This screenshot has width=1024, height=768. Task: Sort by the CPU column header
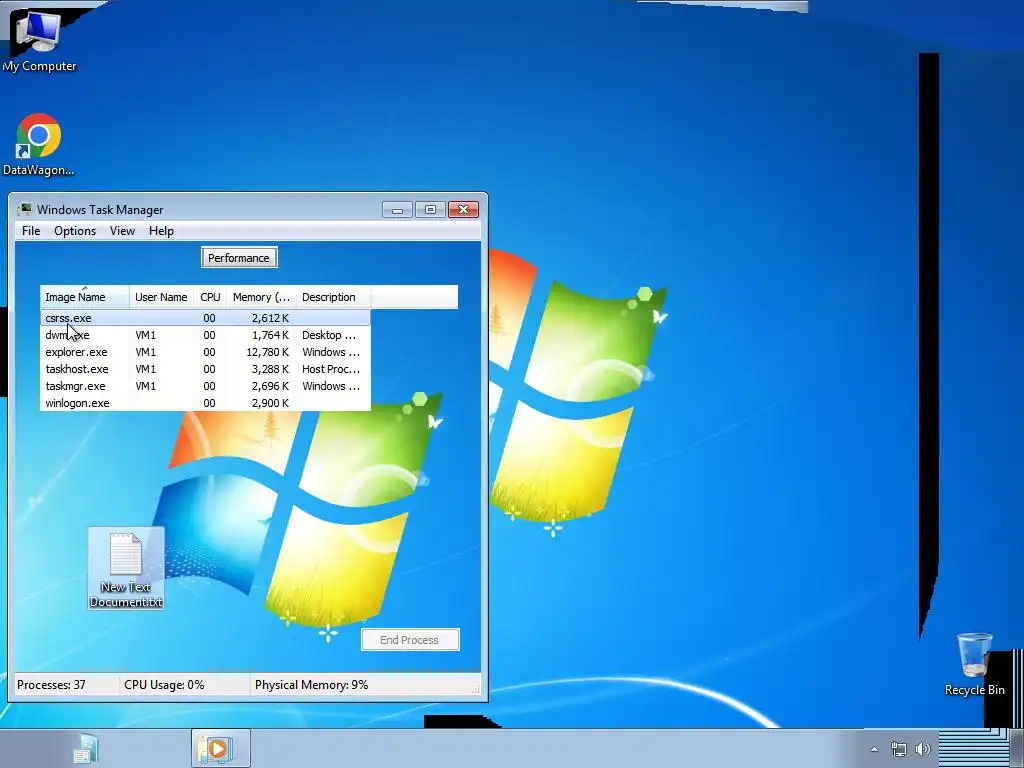pos(210,297)
